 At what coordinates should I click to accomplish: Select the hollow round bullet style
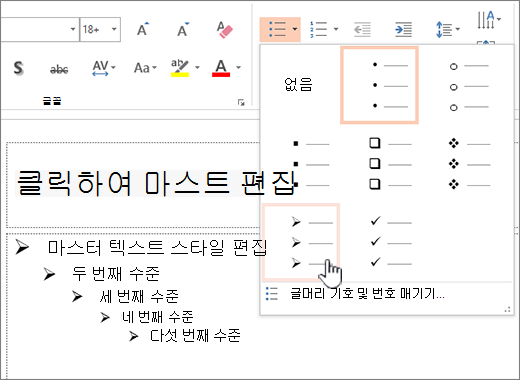pos(469,86)
